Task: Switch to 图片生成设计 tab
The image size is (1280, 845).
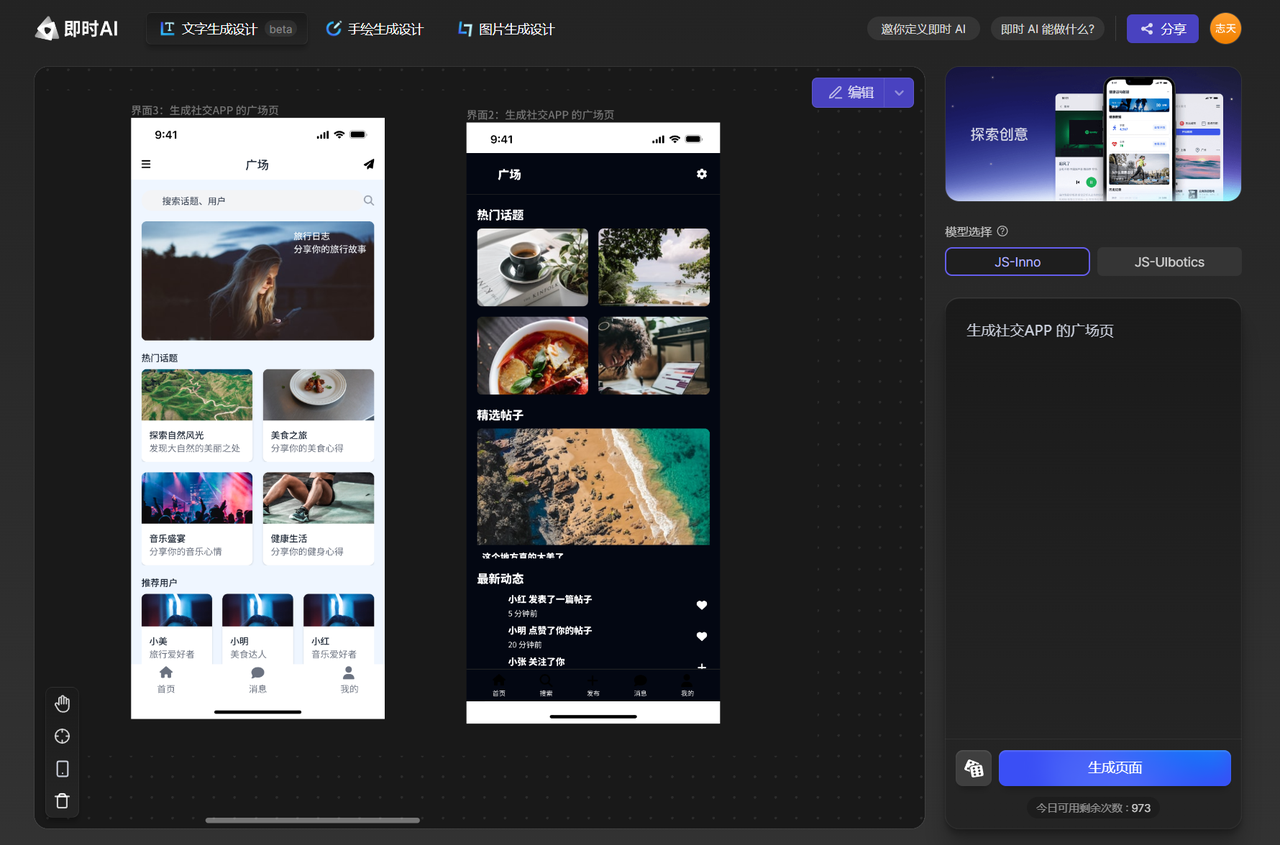Action: (506, 29)
